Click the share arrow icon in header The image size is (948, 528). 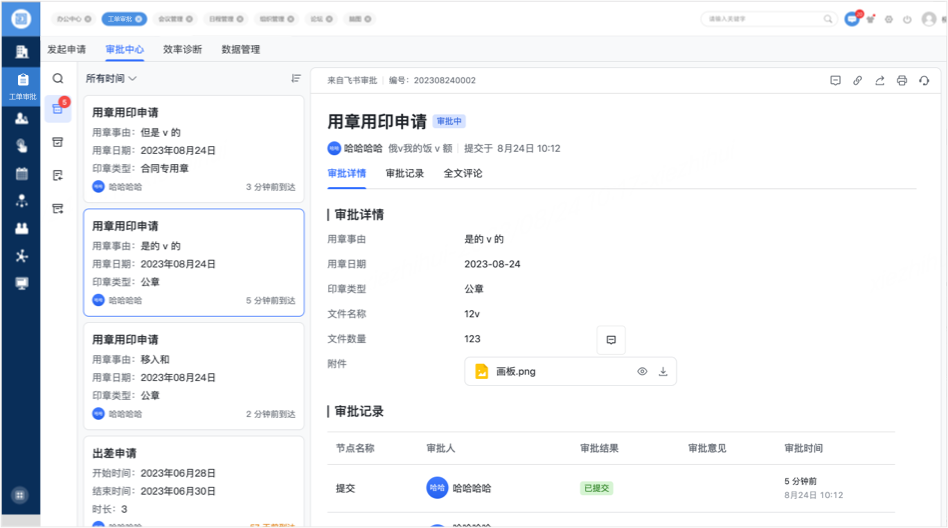(880, 81)
